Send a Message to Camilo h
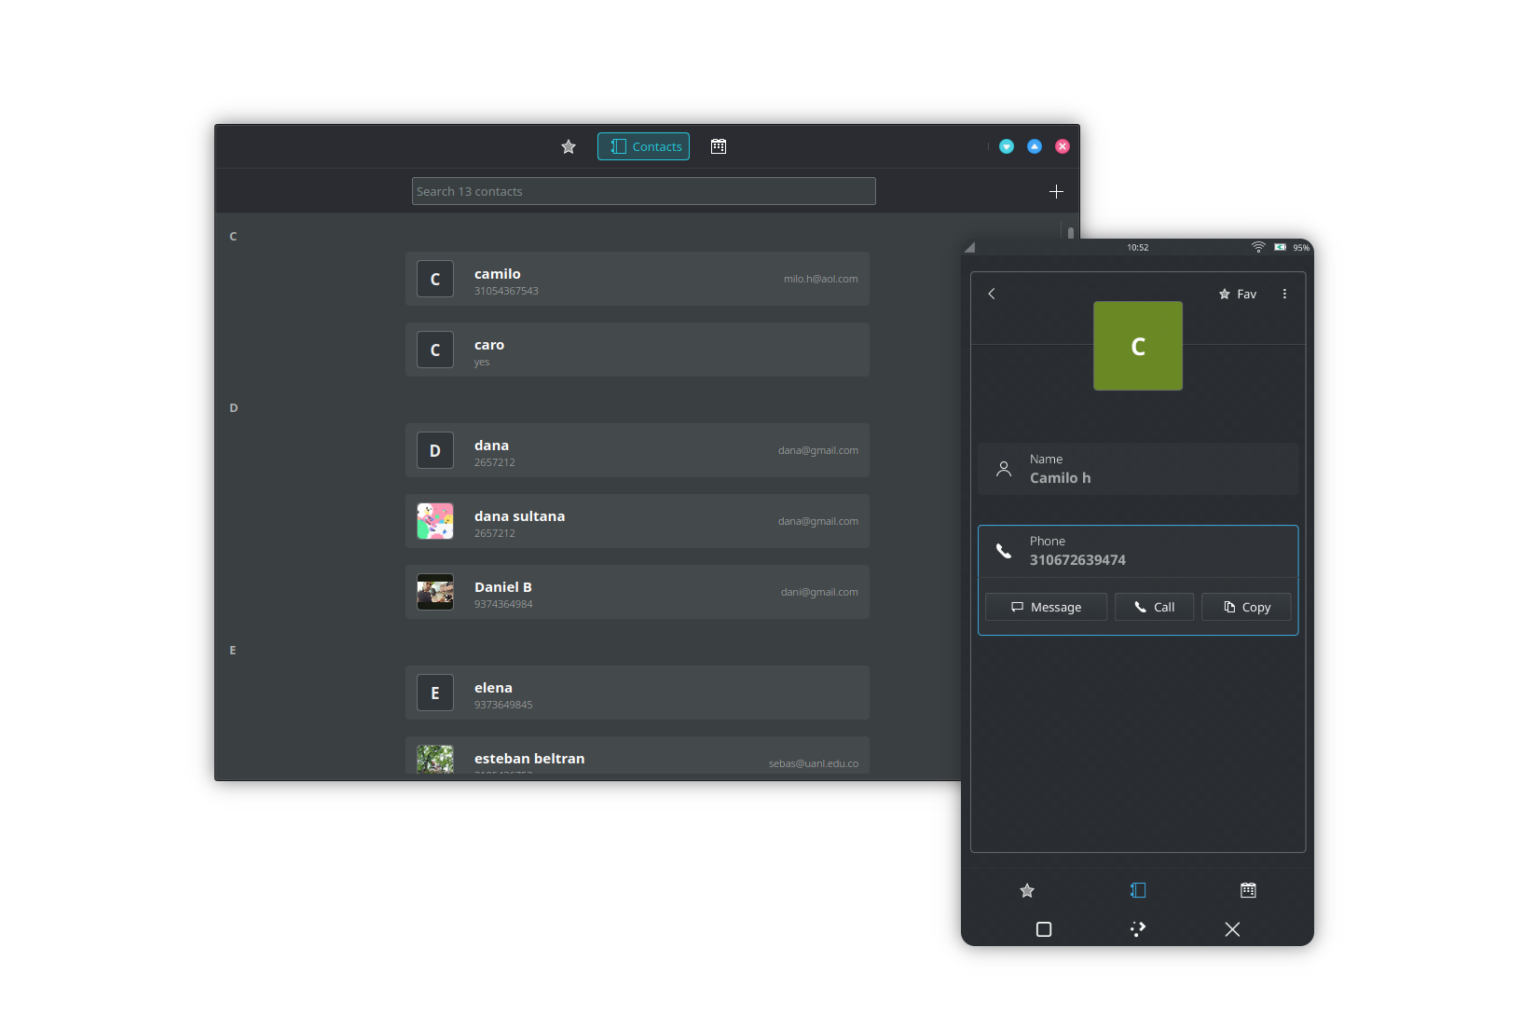The image size is (1536, 1016). click(1046, 606)
